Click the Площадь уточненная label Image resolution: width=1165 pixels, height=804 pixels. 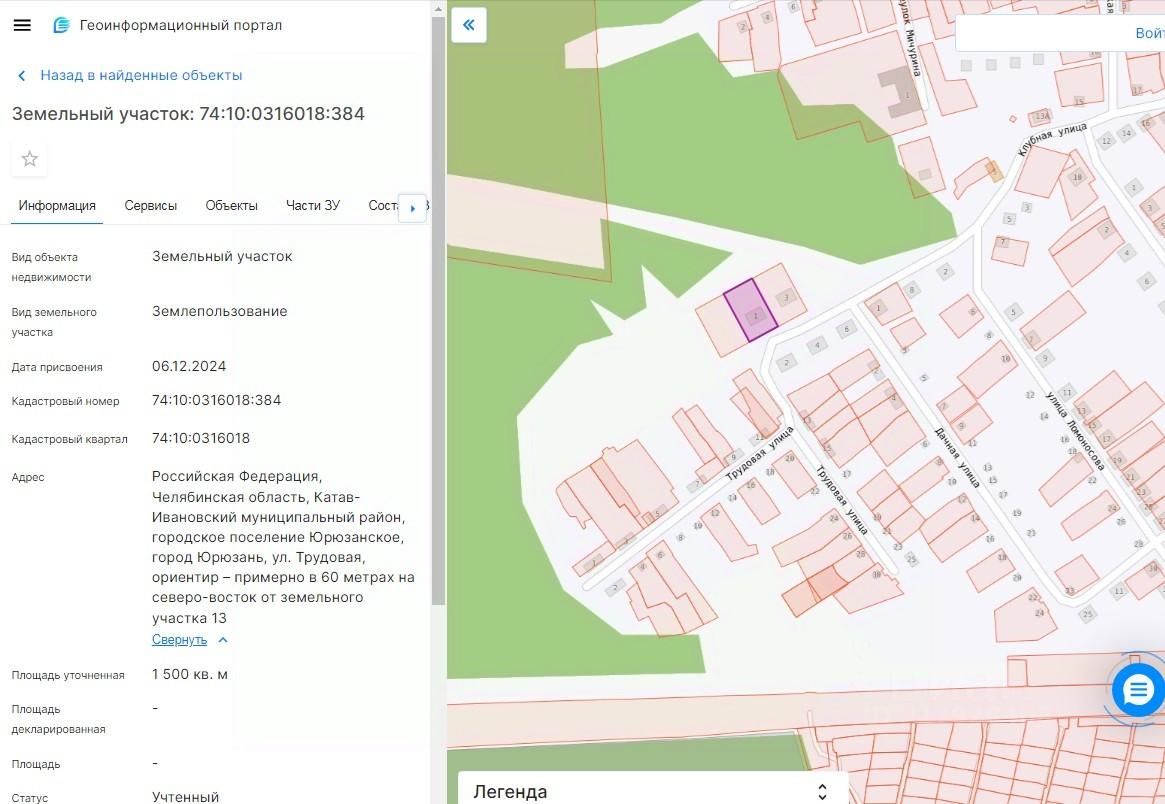tap(68, 675)
